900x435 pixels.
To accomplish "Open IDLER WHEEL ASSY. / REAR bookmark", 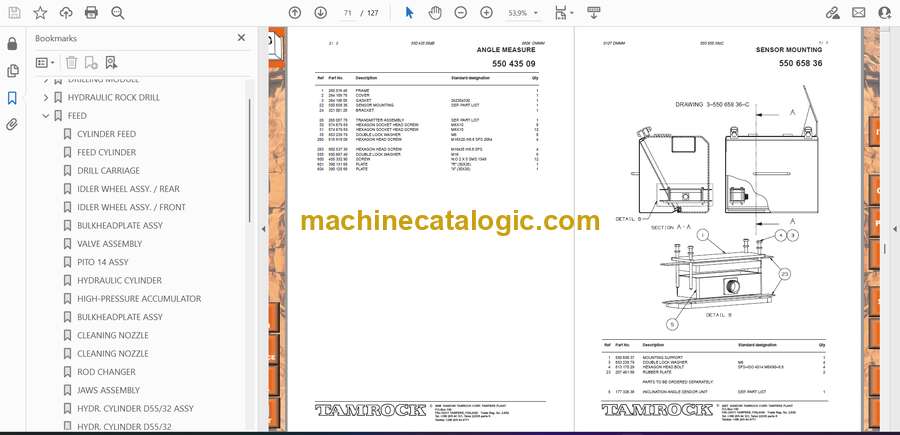I will pos(128,189).
